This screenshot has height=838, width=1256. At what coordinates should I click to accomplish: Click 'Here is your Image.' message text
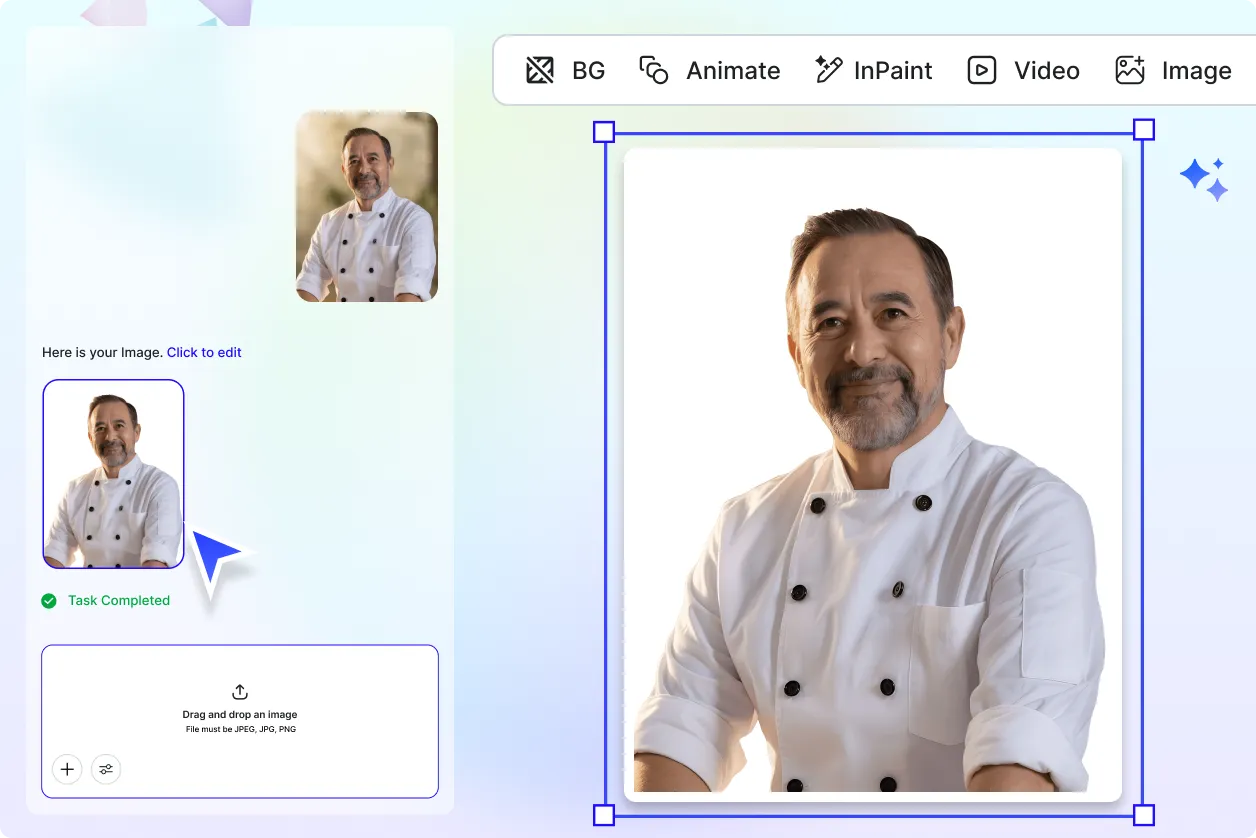[102, 352]
